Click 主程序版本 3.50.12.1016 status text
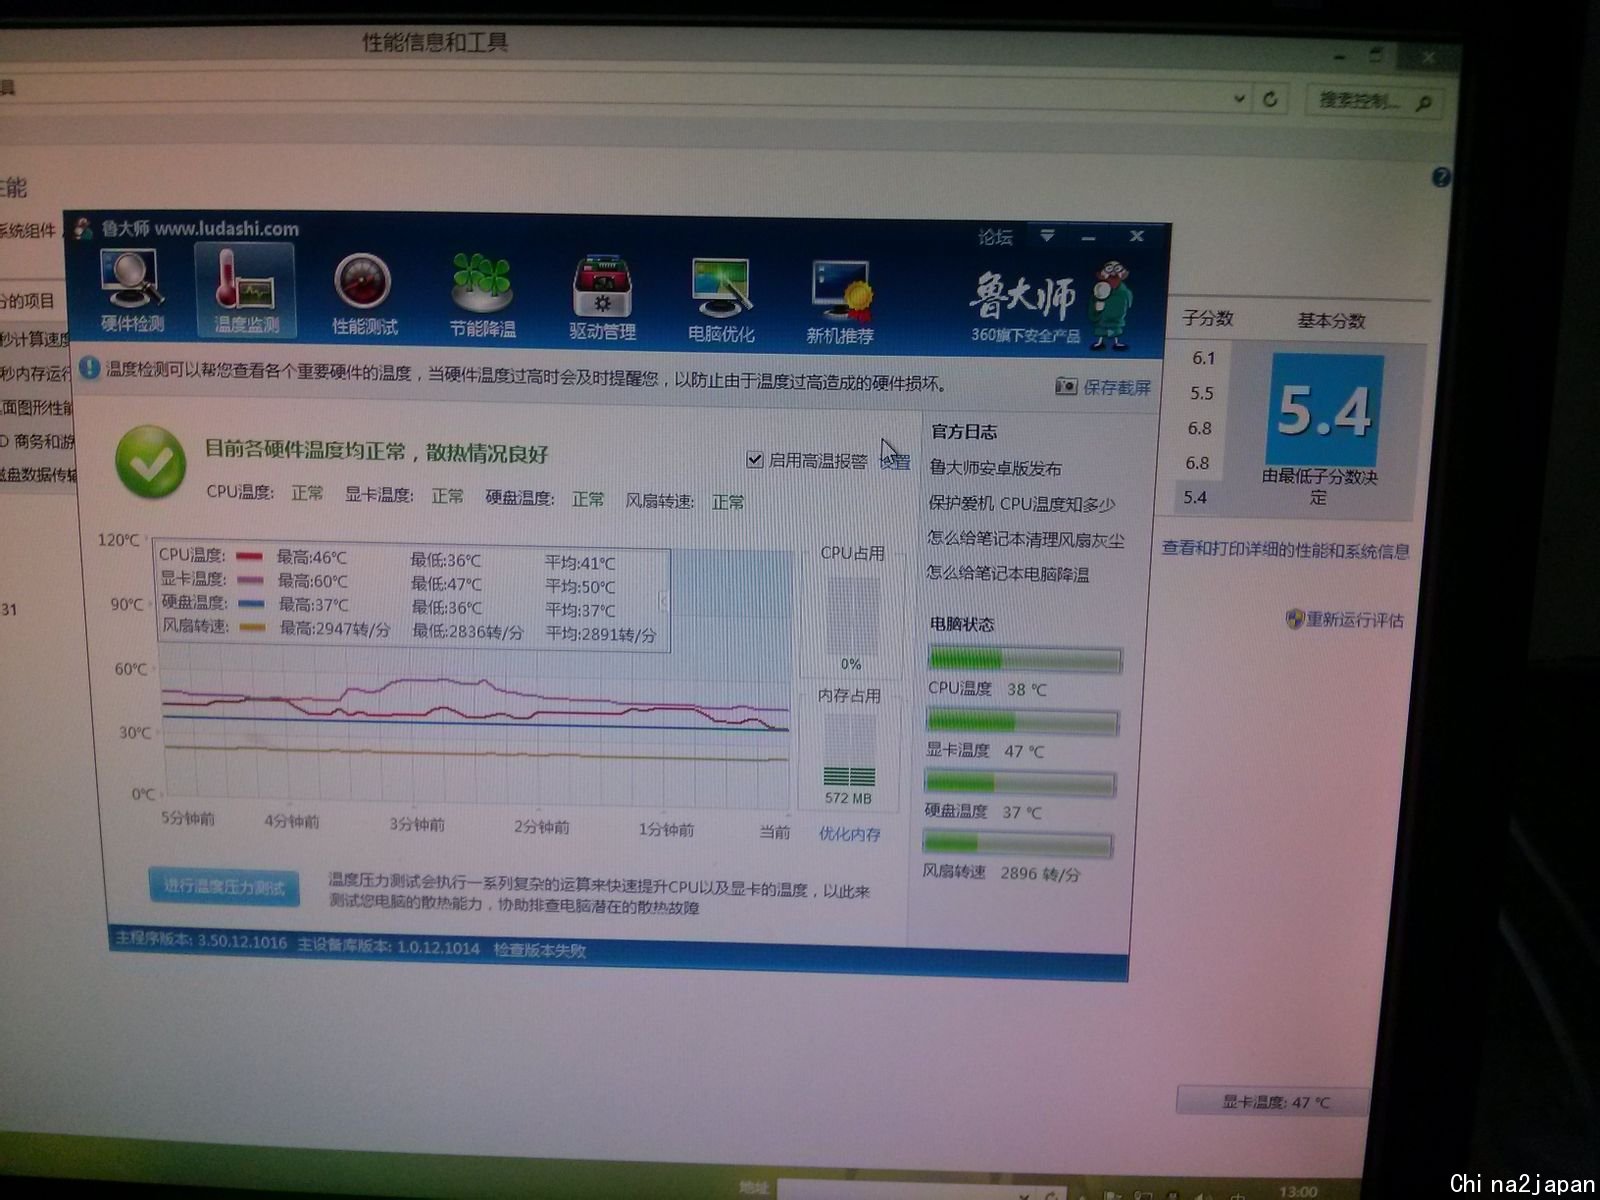The height and width of the screenshot is (1200, 1600). [201, 941]
